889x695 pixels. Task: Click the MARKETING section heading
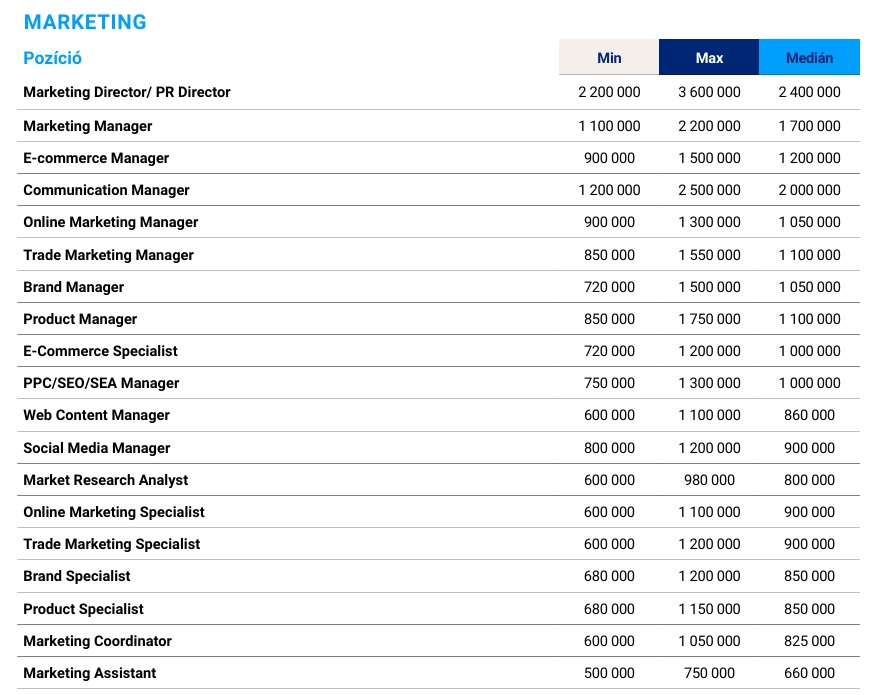[85, 22]
